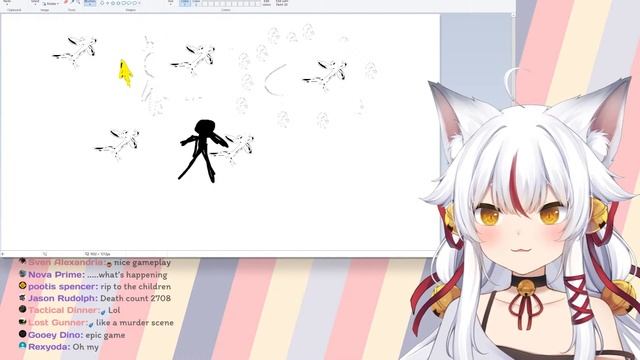640x360 pixels.
Task: Click the Edit colors button
Action: [267, 3]
